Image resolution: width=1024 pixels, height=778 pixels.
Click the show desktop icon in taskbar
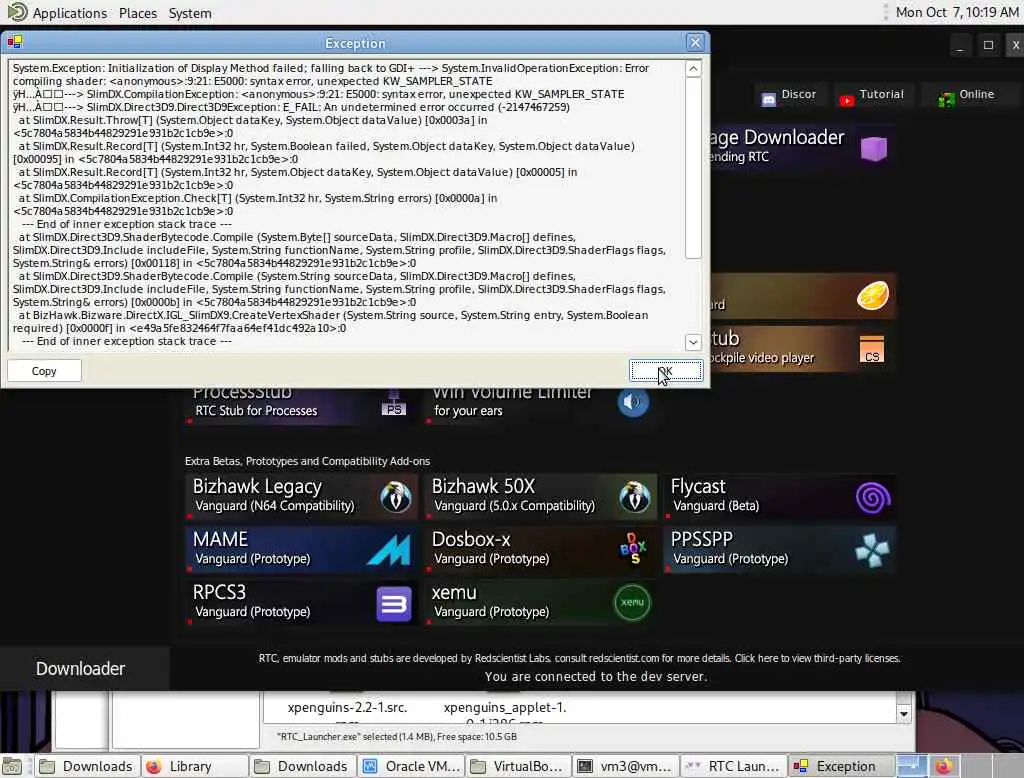[x=12, y=766]
